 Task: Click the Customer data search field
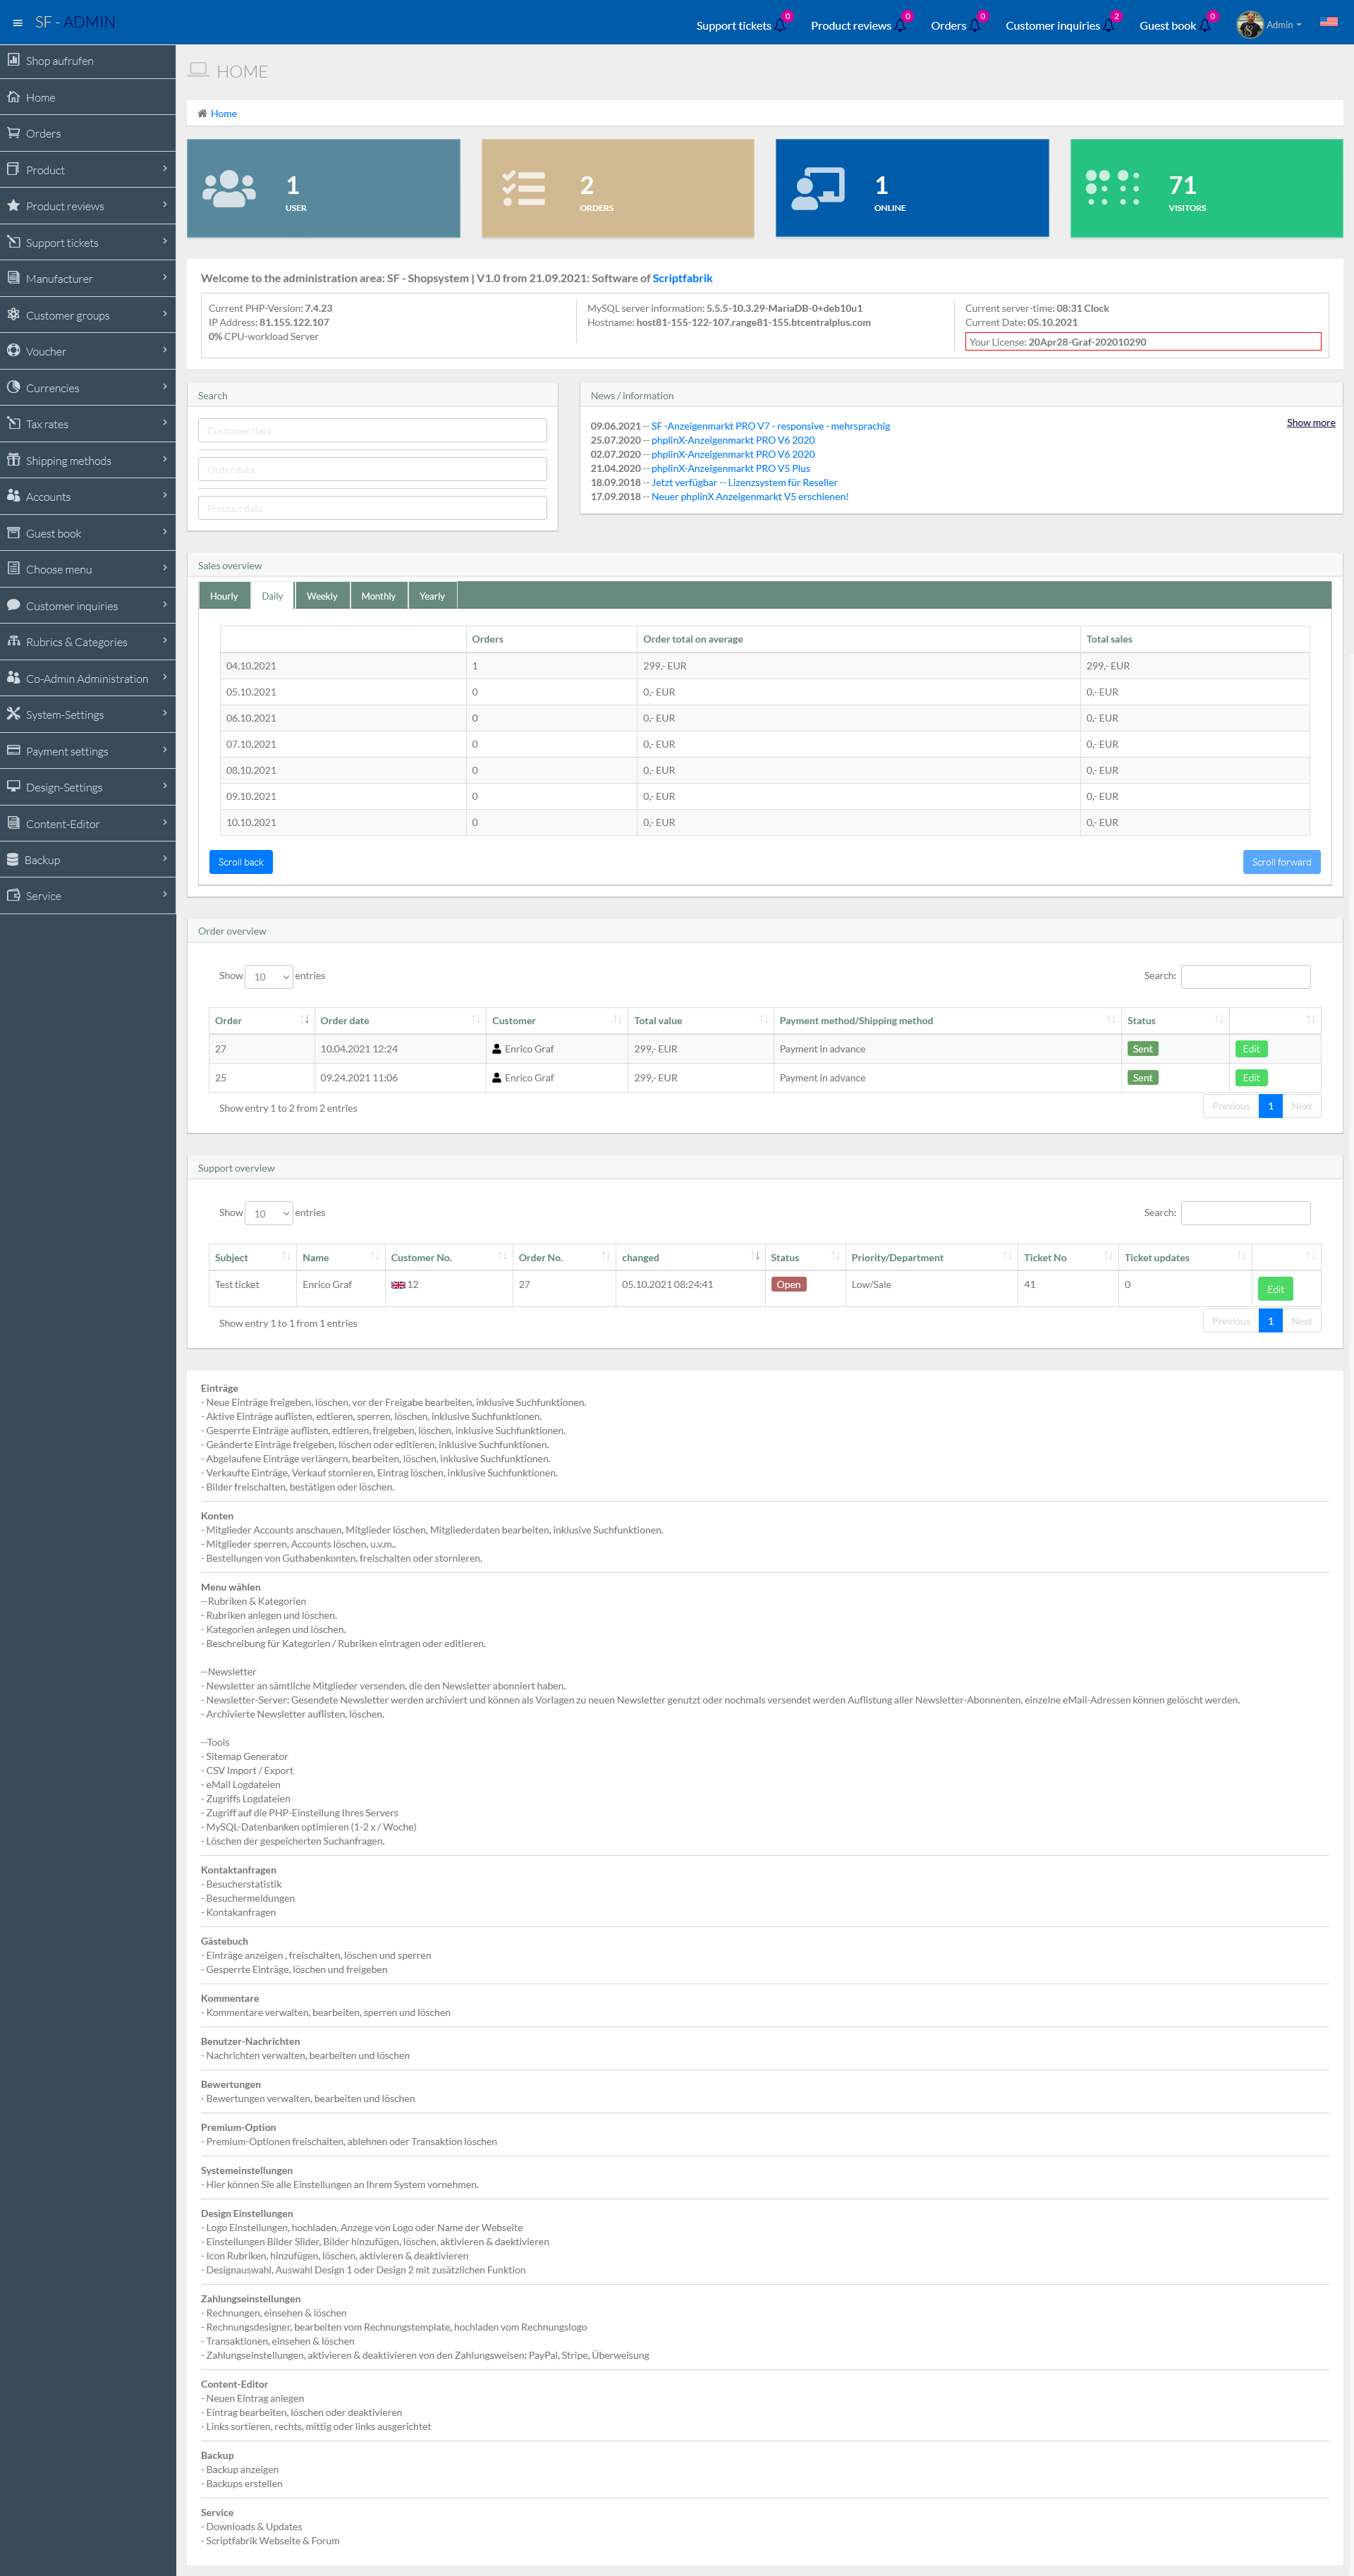pos(372,430)
